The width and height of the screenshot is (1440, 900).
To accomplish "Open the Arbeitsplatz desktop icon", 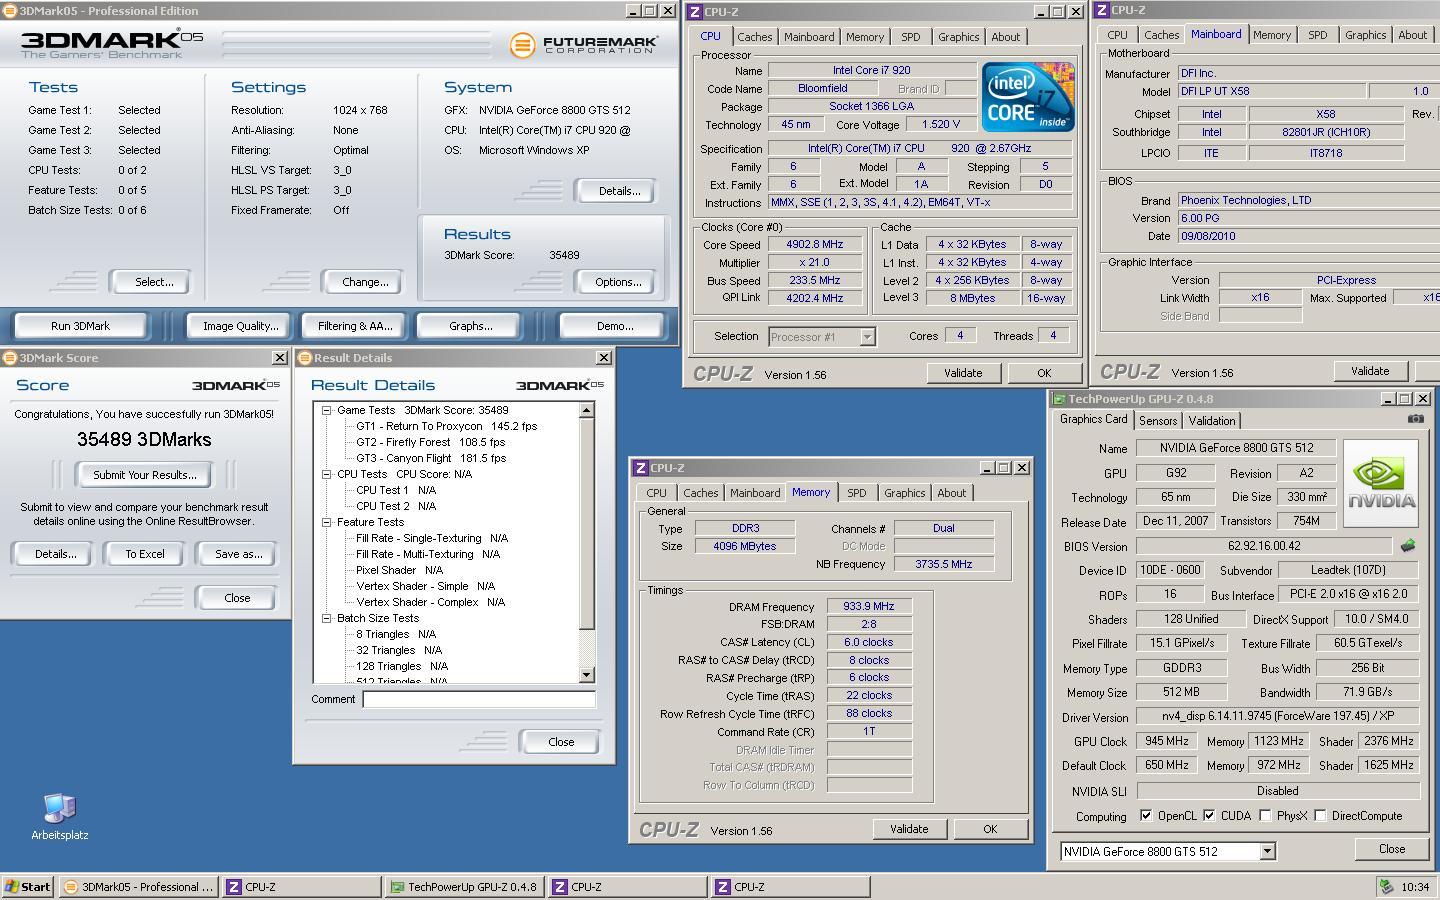I will (x=59, y=817).
